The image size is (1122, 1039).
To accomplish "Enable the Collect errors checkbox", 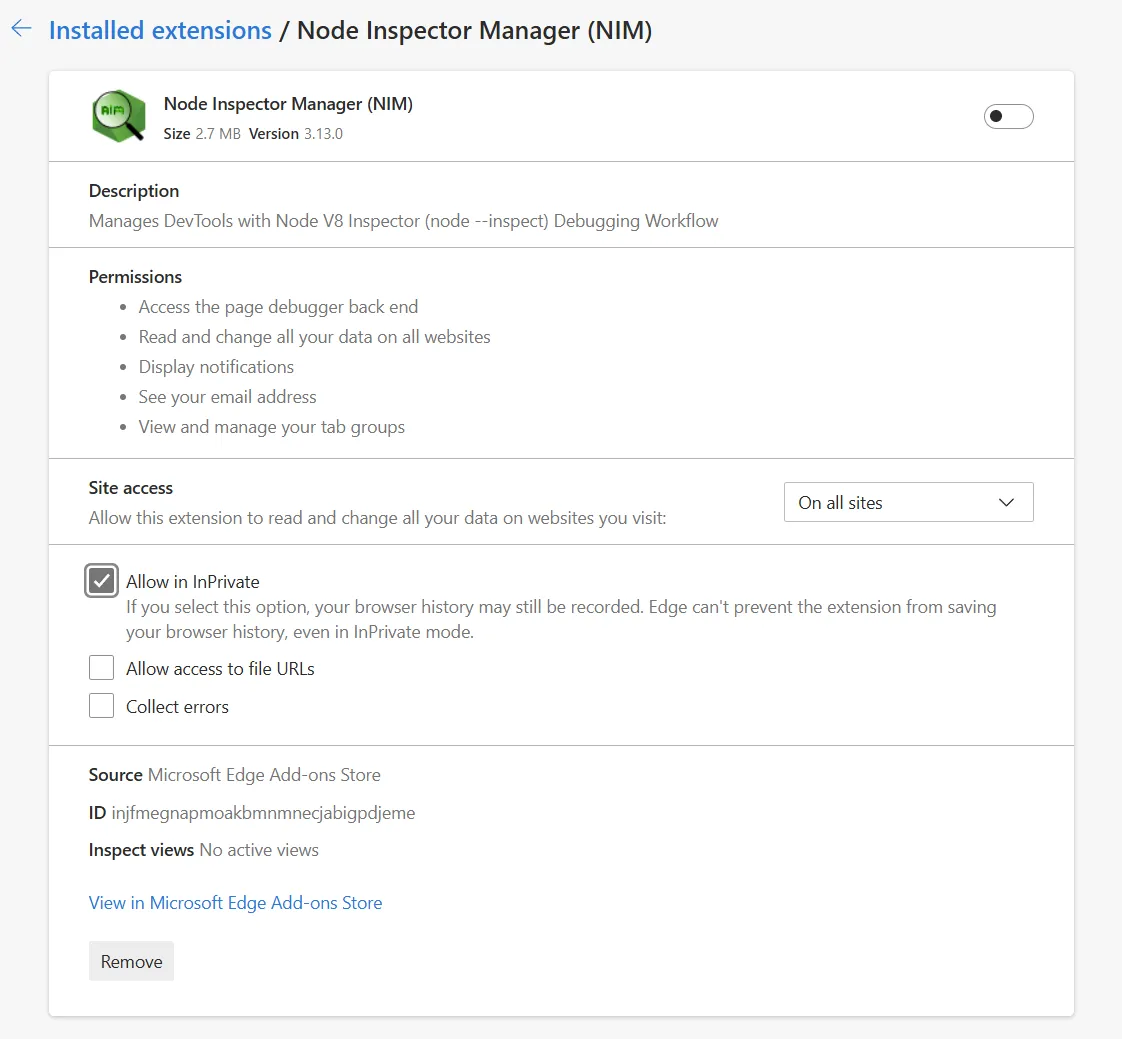I will [x=102, y=706].
